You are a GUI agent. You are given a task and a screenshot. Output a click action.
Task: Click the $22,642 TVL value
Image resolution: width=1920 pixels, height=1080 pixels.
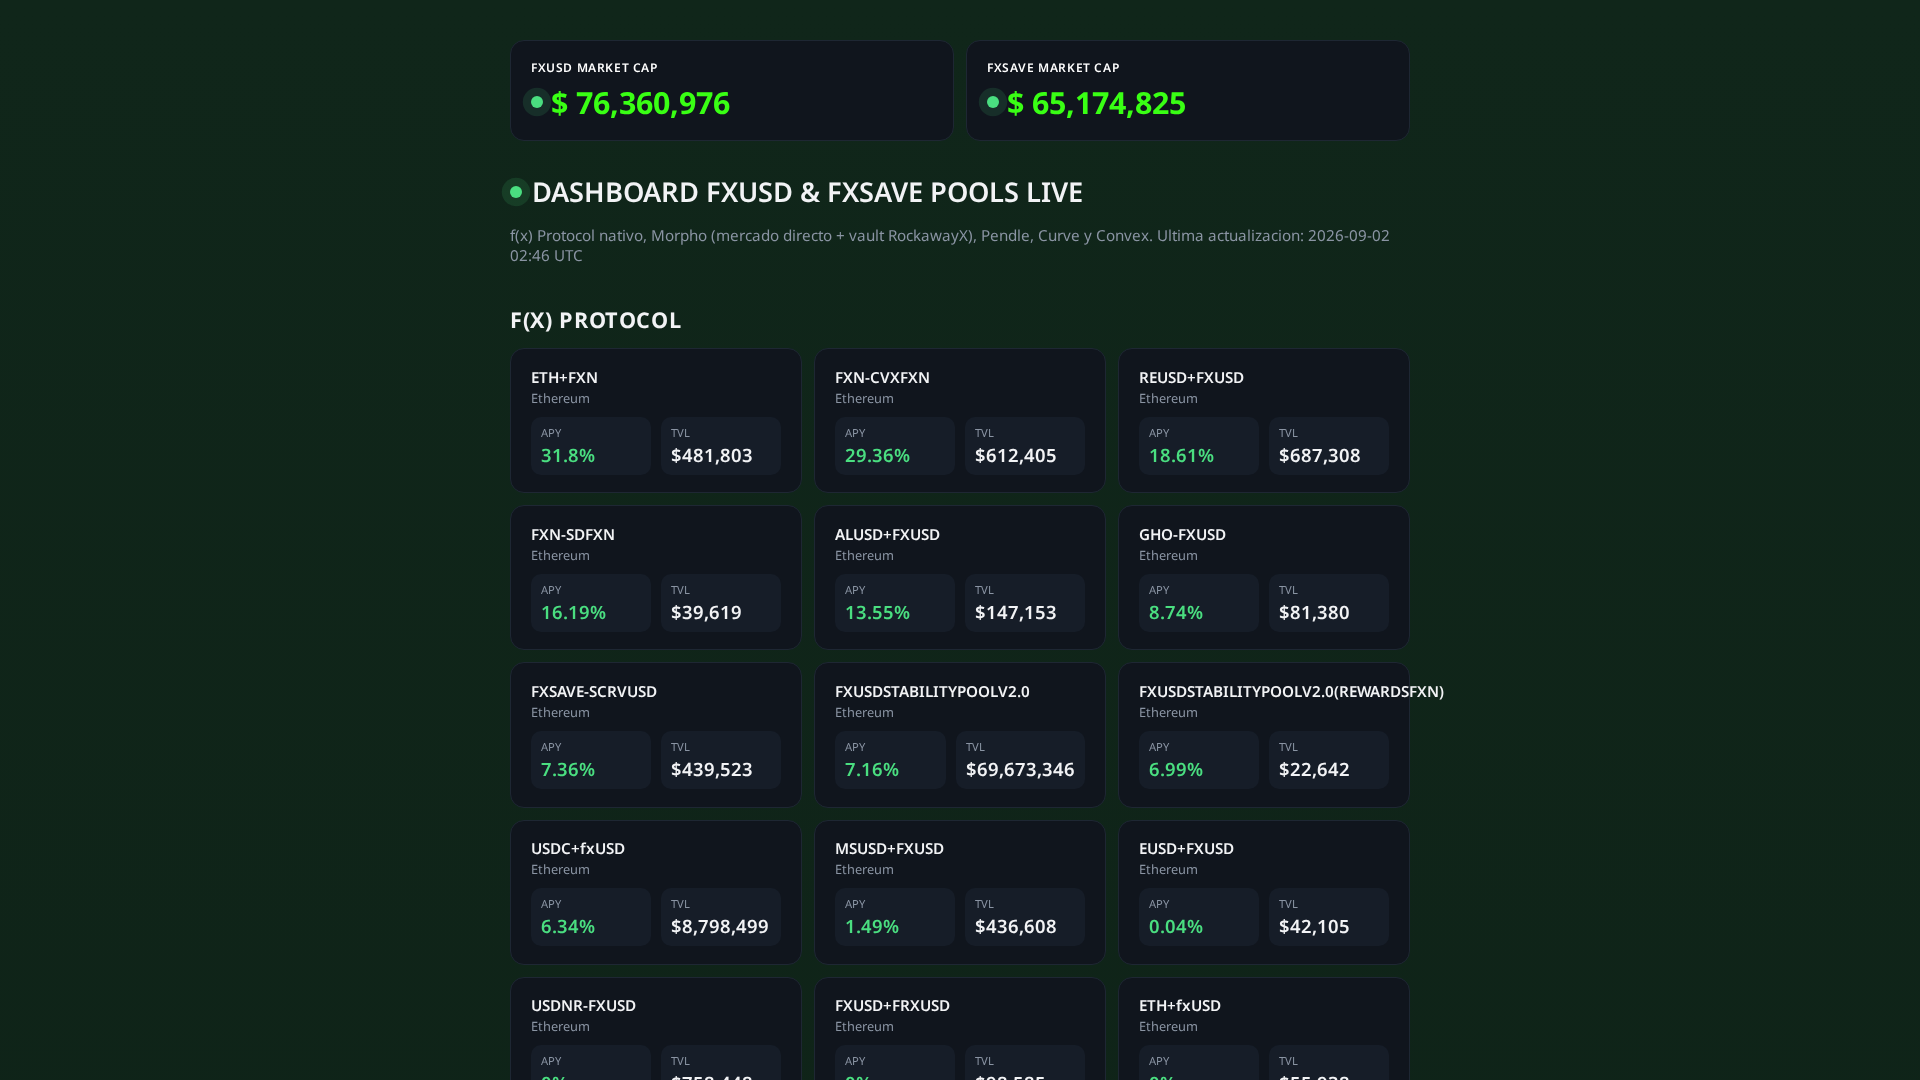1315,769
